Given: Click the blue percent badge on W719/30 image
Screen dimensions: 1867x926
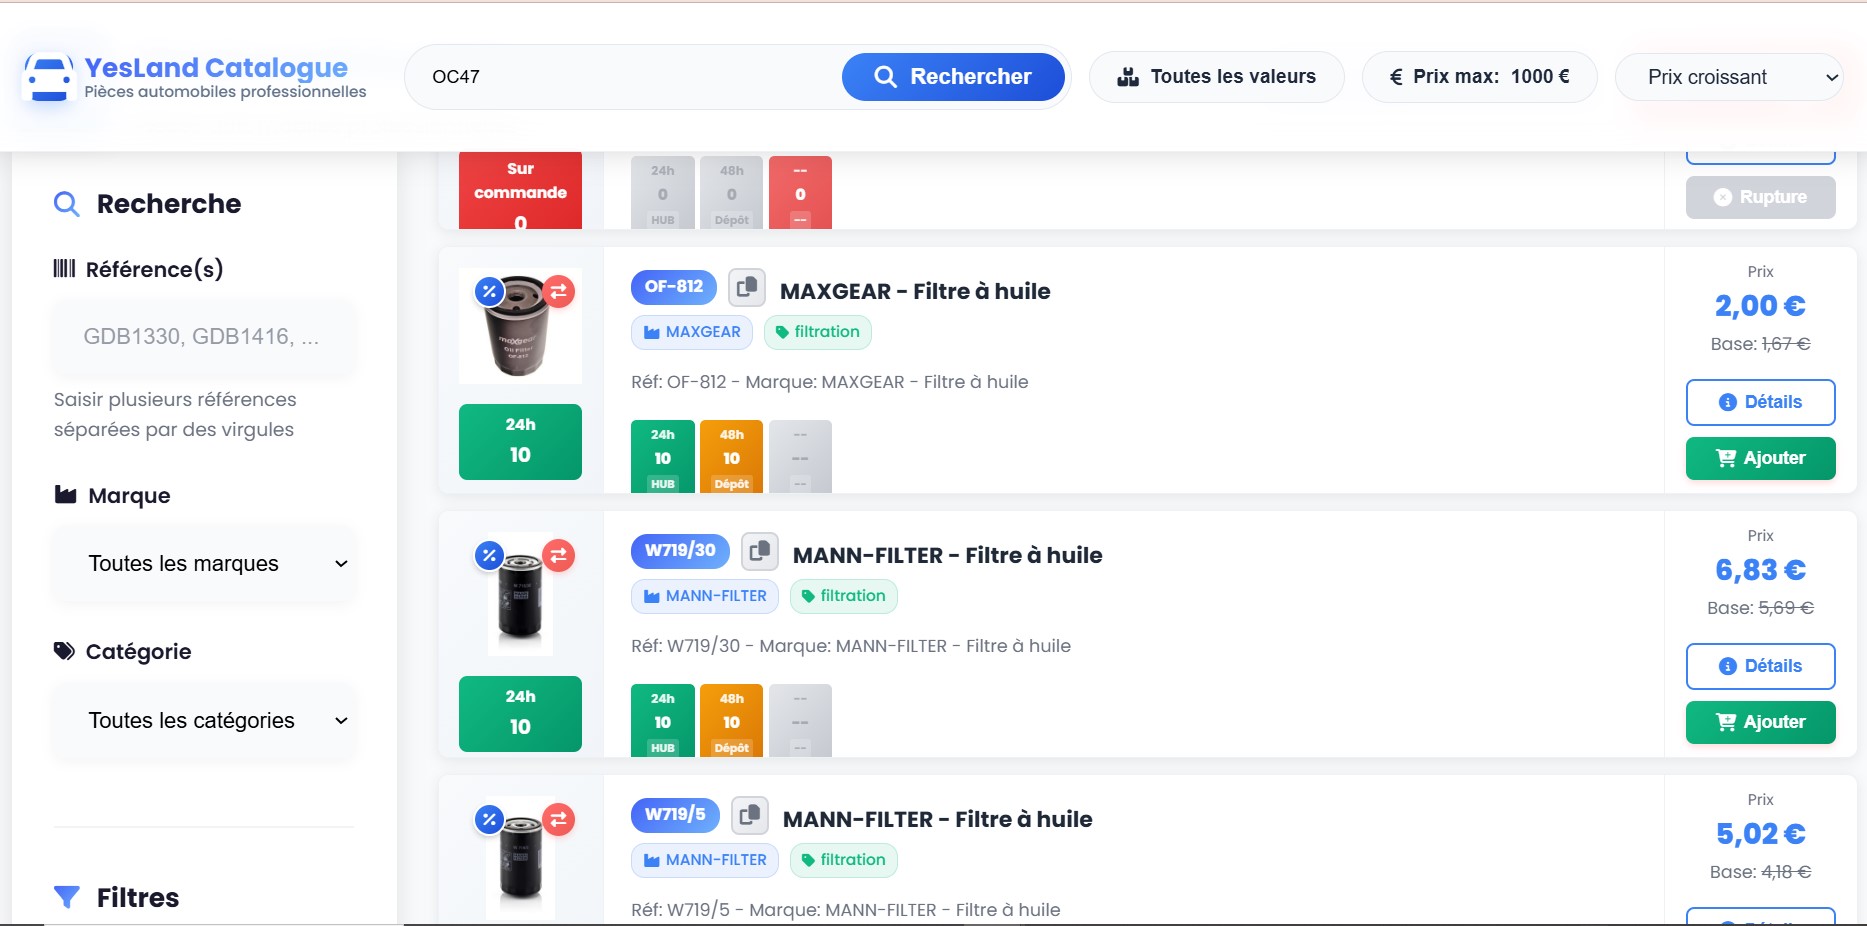Looking at the screenshot, I should (x=489, y=555).
